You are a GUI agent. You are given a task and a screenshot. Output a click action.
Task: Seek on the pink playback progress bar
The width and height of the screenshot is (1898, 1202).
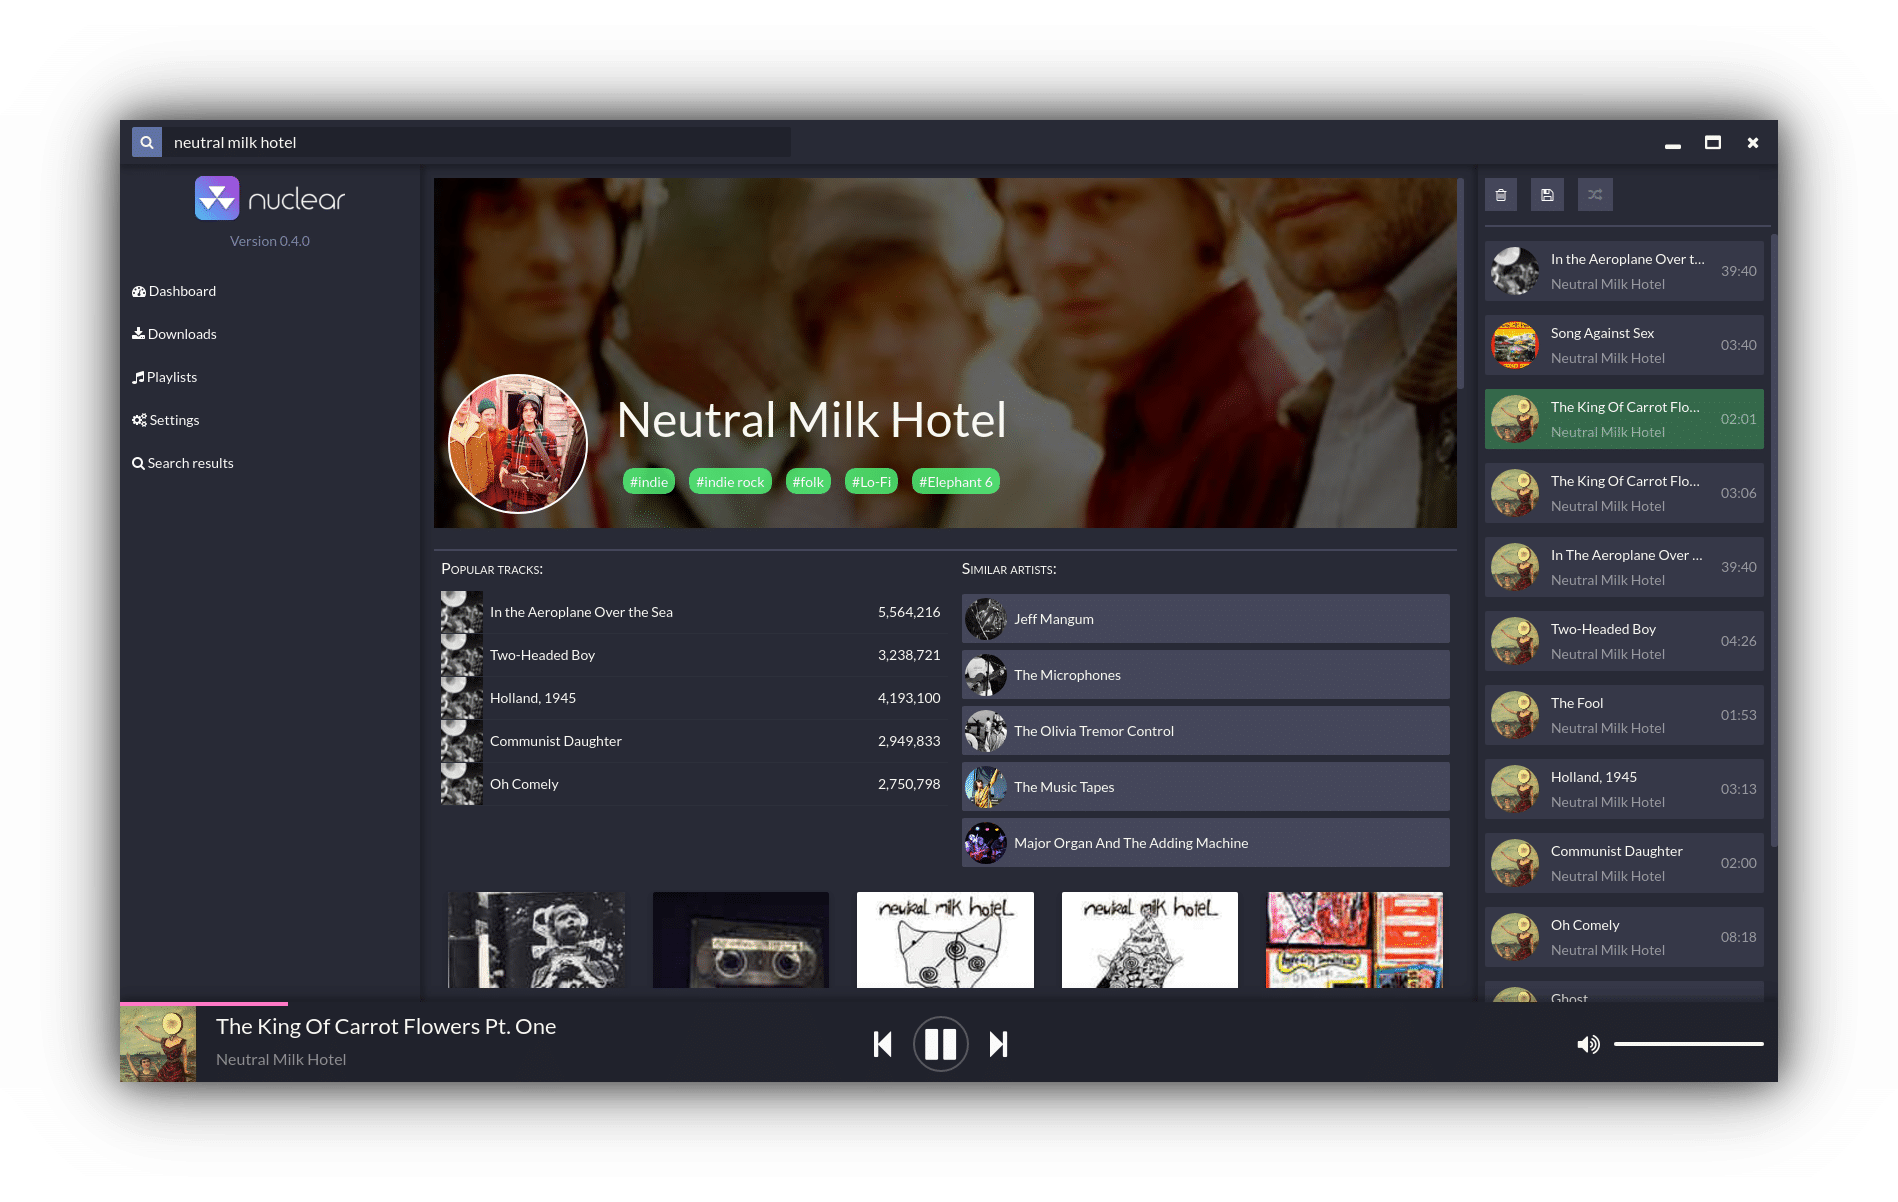pyautogui.click(x=204, y=1003)
